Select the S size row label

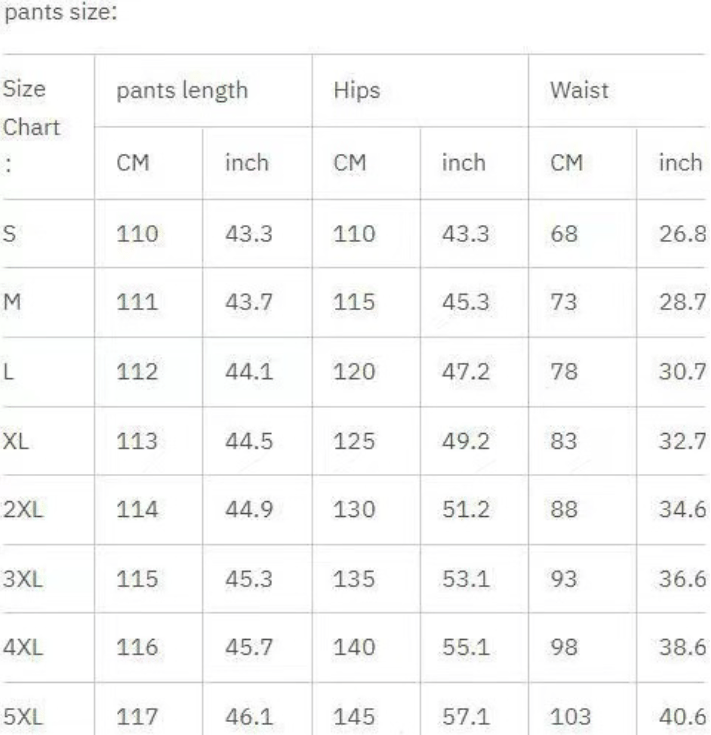tap(10, 234)
